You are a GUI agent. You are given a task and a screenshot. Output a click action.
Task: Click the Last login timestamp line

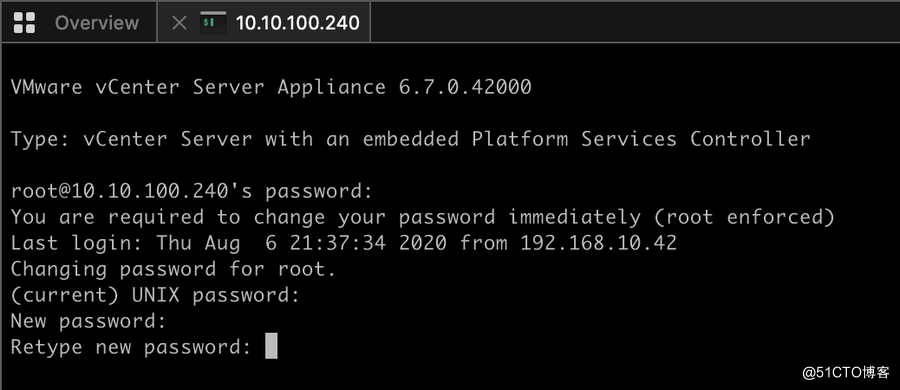[x=344, y=243]
